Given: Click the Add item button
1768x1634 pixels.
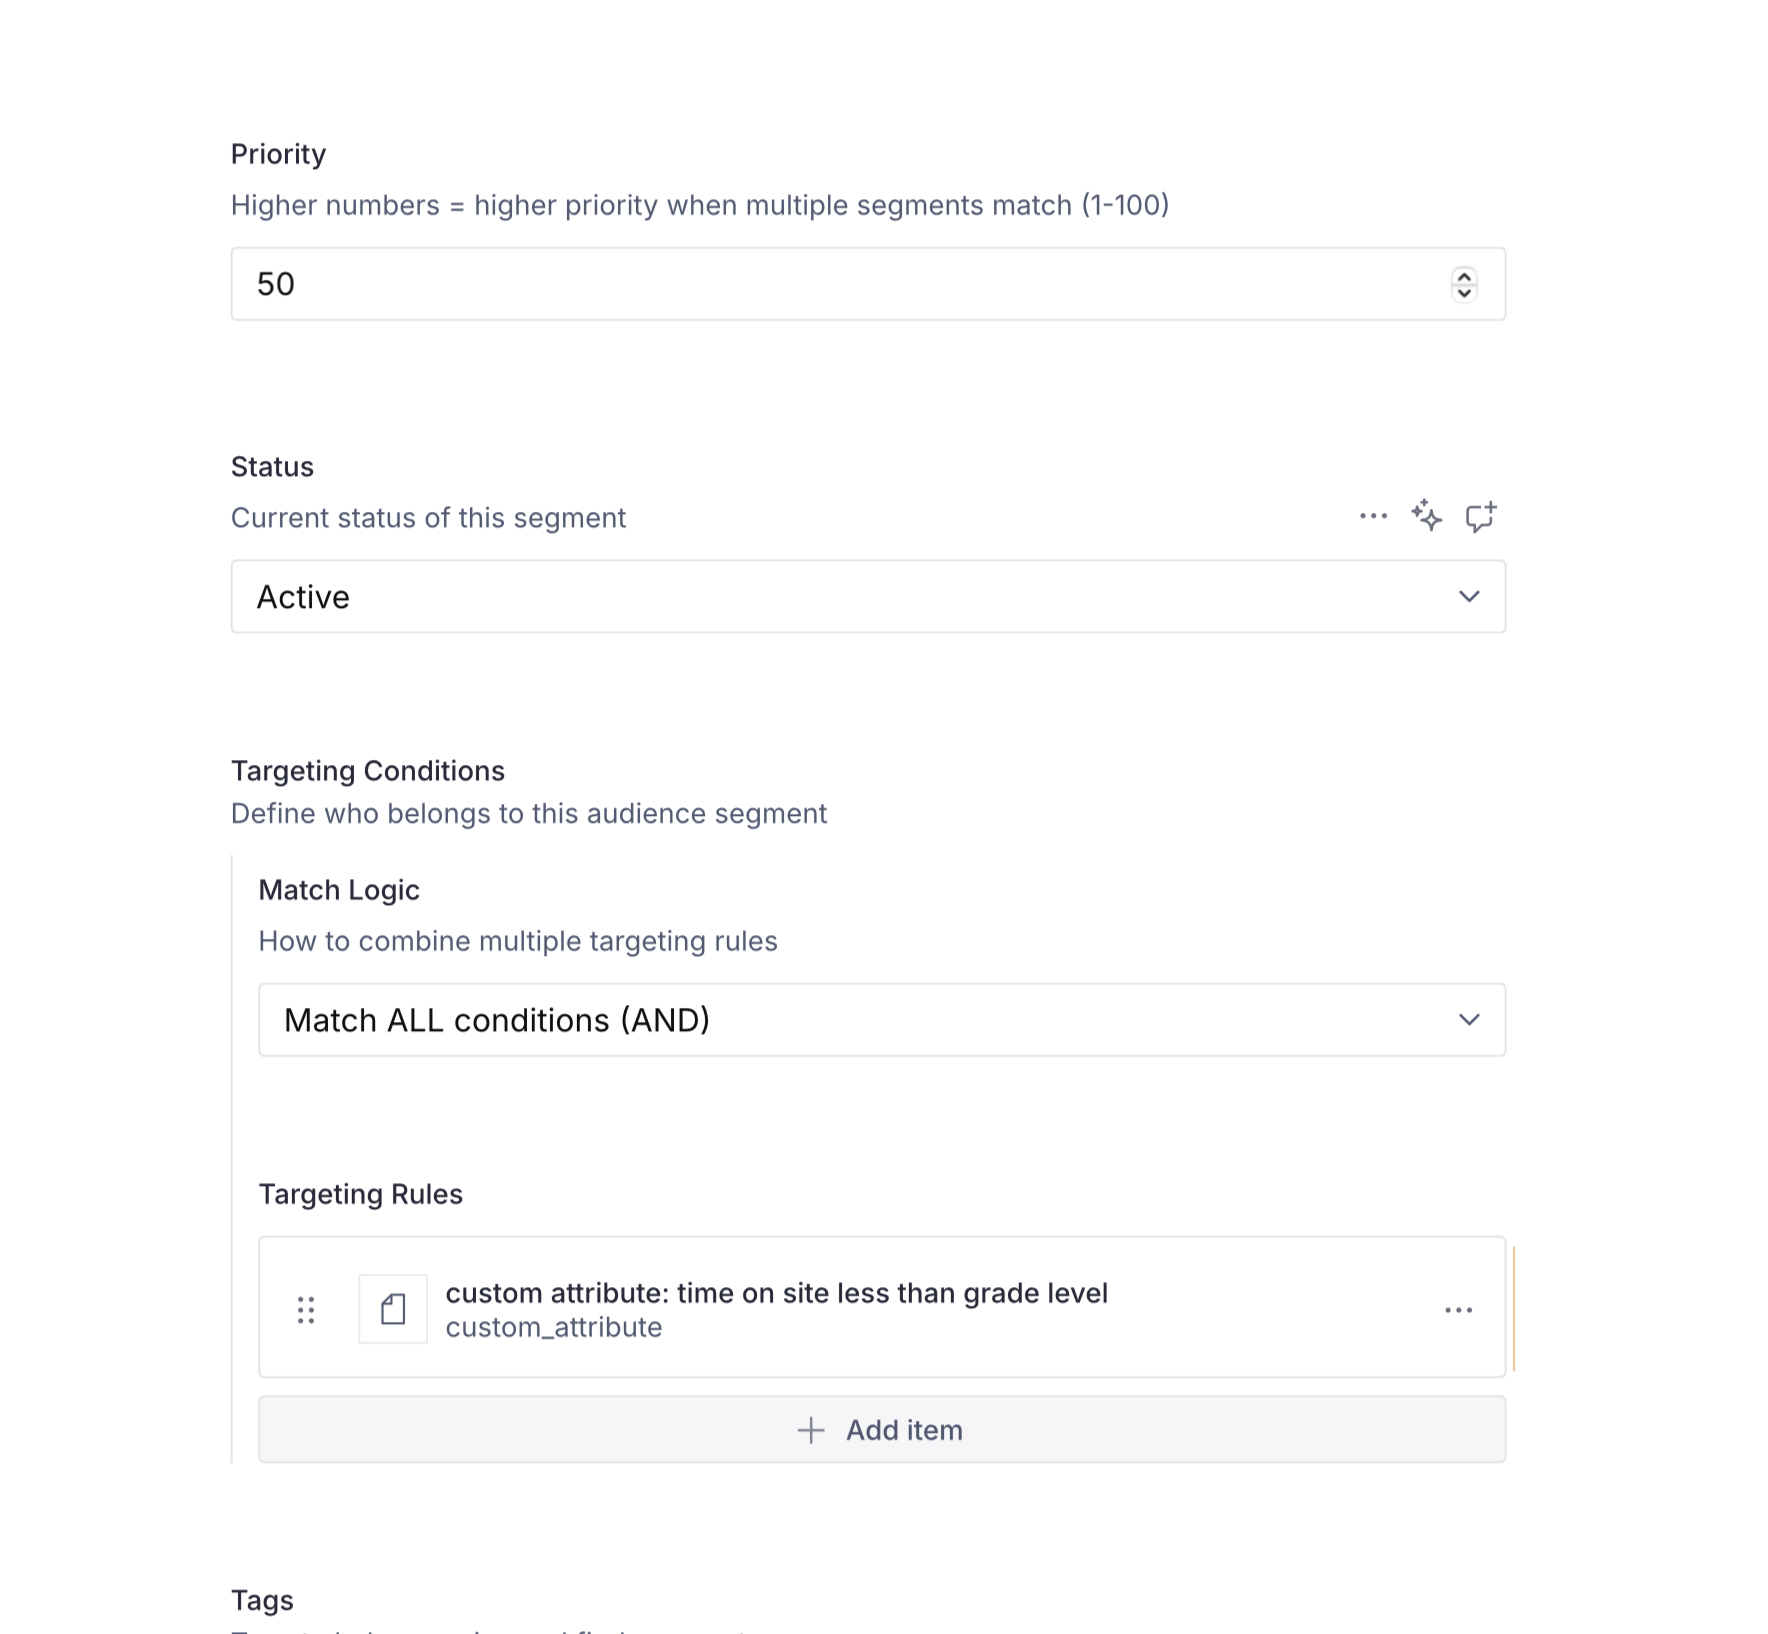Looking at the screenshot, I should (882, 1430).
